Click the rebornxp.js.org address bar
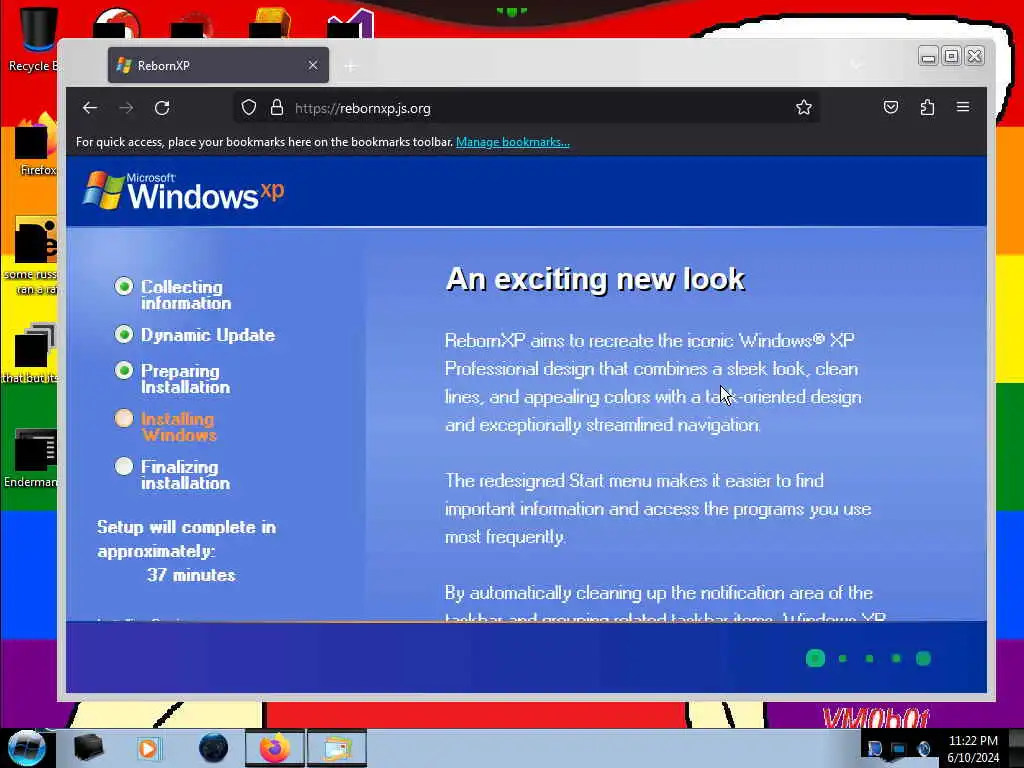1024x768 pixels. point(526,108)
